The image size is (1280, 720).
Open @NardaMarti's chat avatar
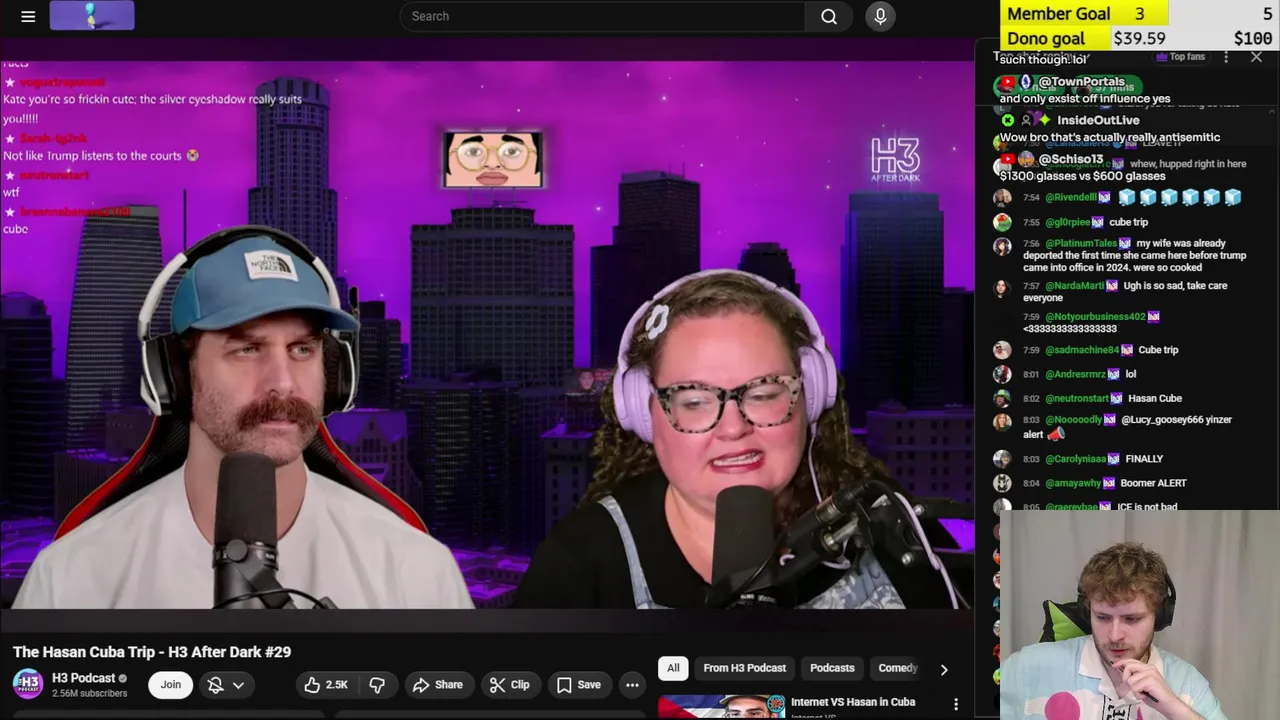coord(1001,289)
